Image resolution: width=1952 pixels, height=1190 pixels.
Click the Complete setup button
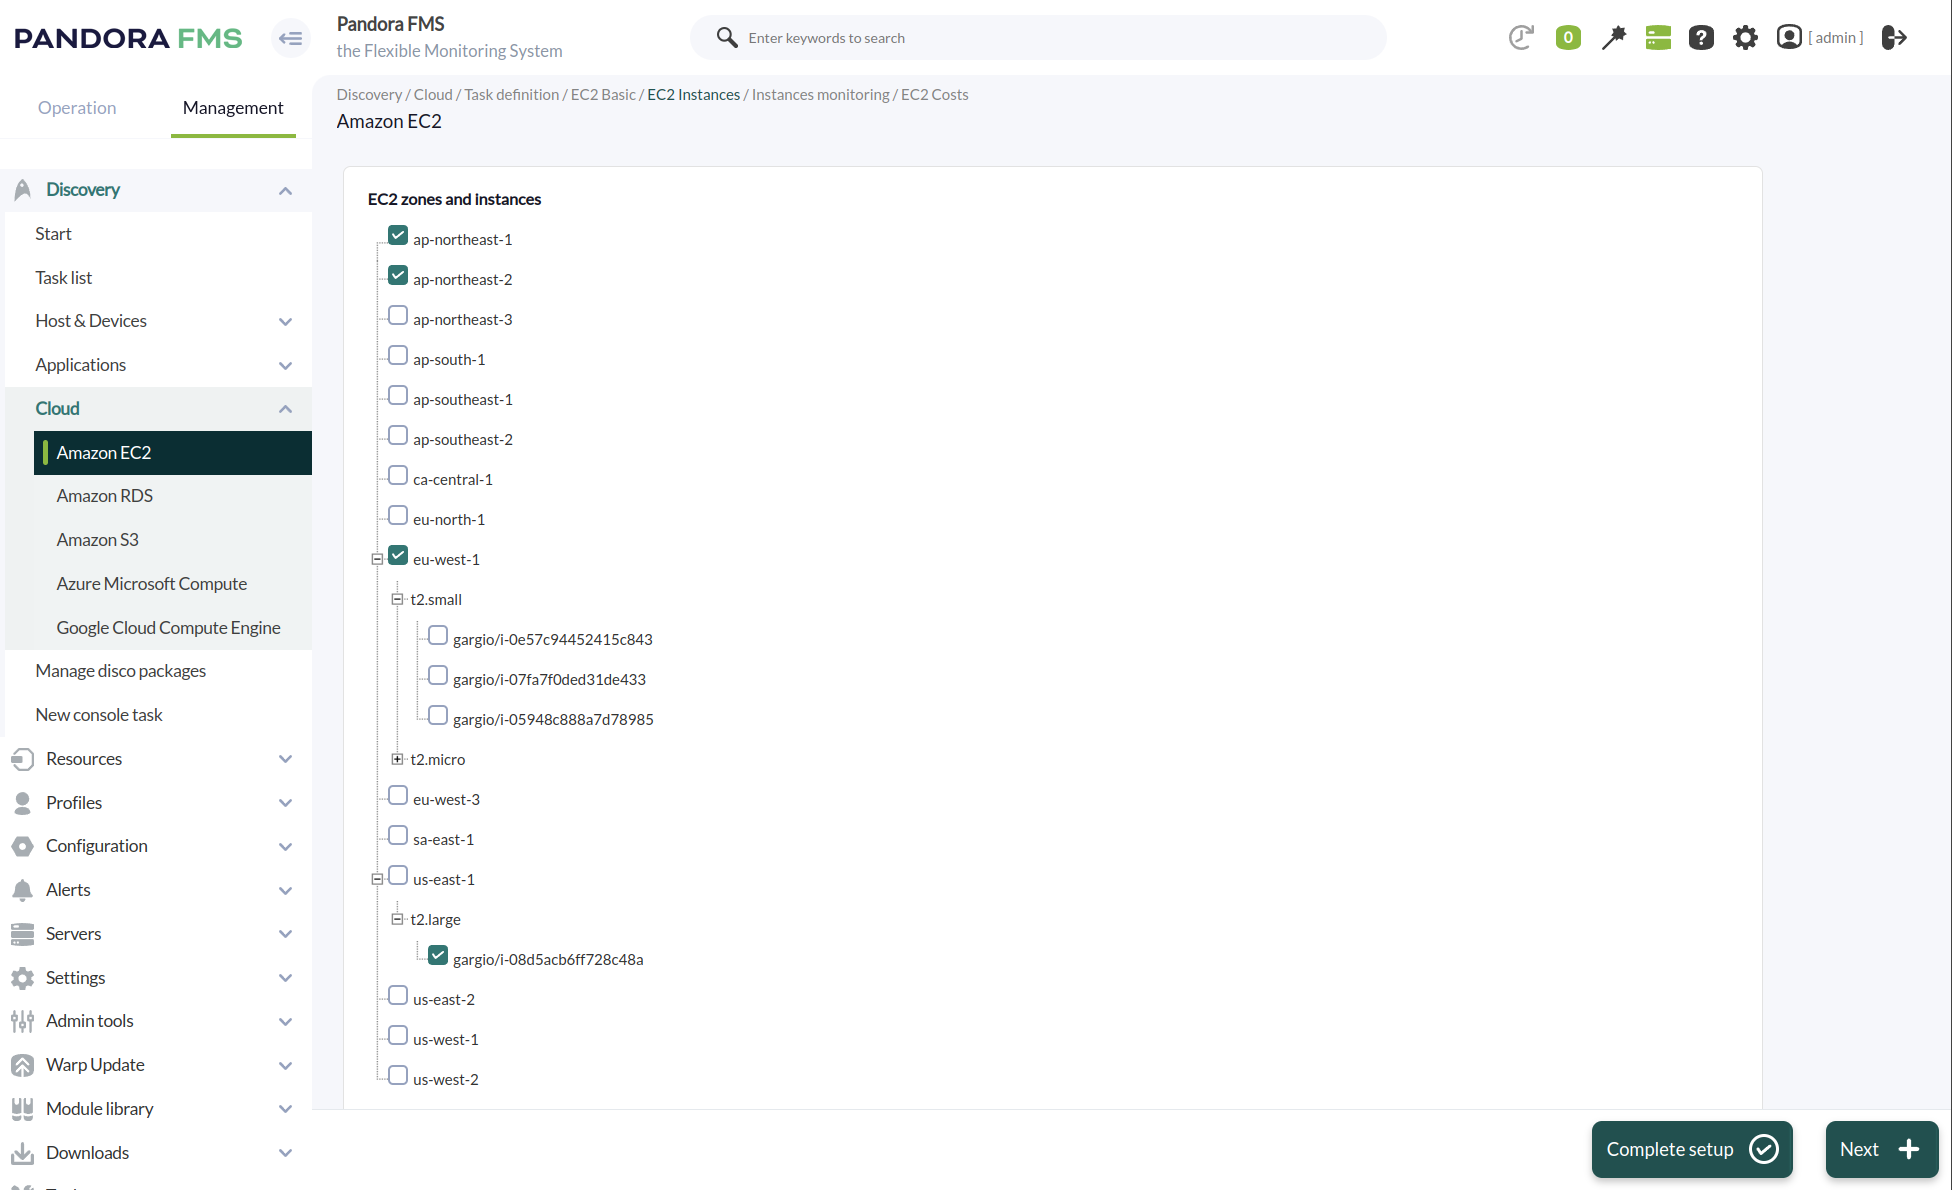[1691, 1149]
